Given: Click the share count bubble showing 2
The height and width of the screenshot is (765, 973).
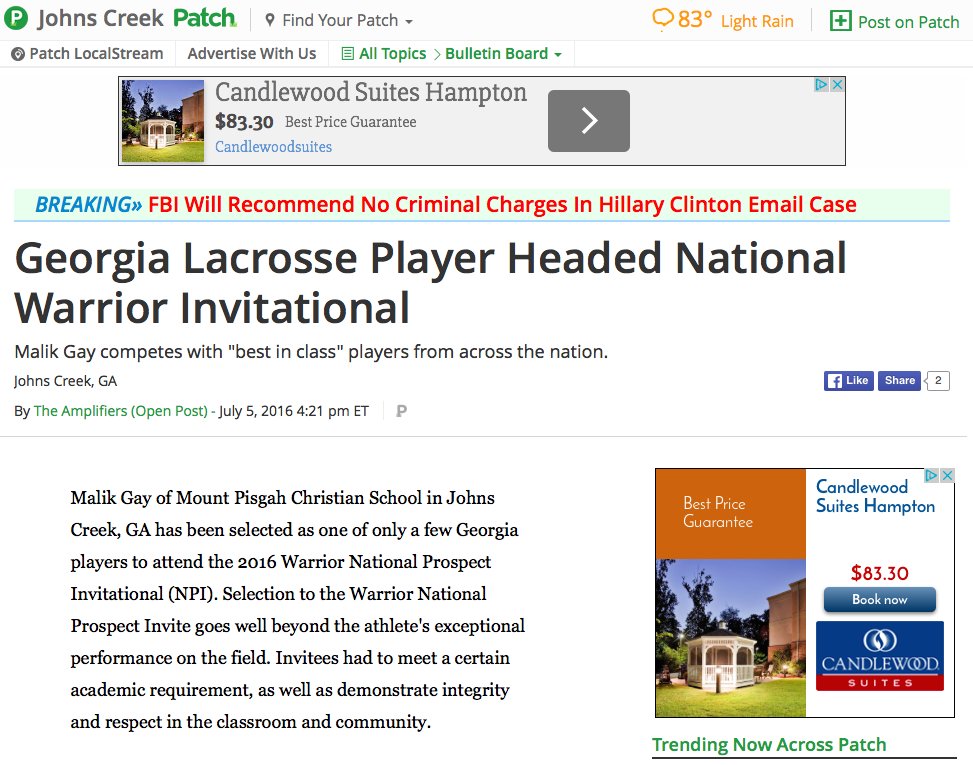Looking at the screenshot, I should tap(938, 381).
